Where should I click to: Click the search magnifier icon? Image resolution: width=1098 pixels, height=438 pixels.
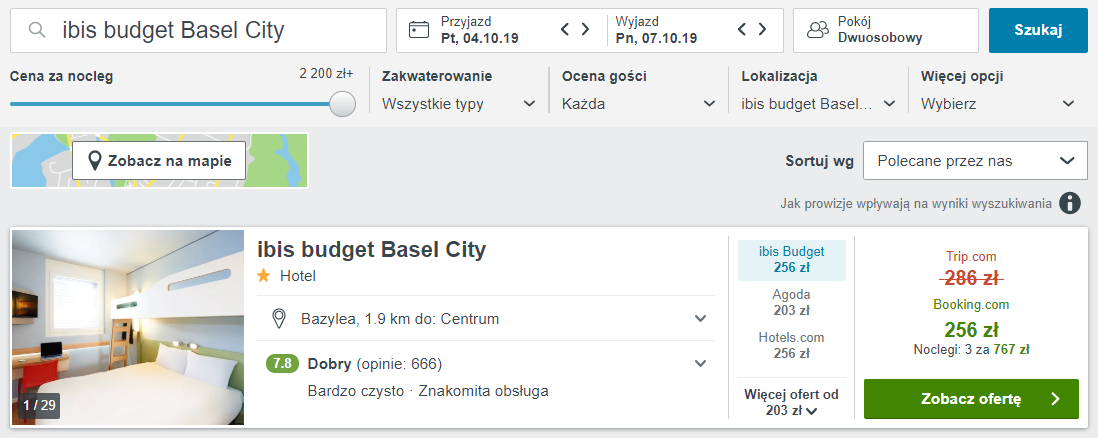(36, 30)
